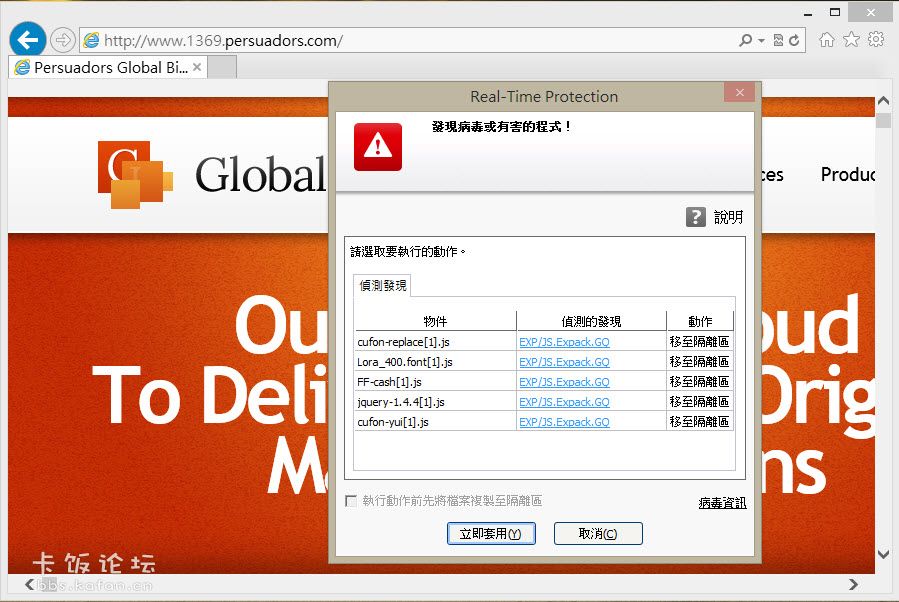Viewport: 899px width, 602px height.
Task: Open a new blank browser tab
Action: click(x=222, y=68)
